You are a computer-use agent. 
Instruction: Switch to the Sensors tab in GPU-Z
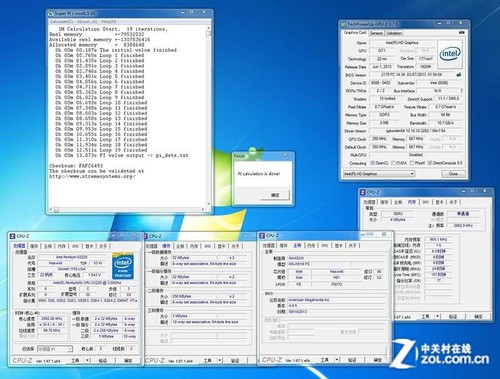pyautogui.click(x=376, y=33)
